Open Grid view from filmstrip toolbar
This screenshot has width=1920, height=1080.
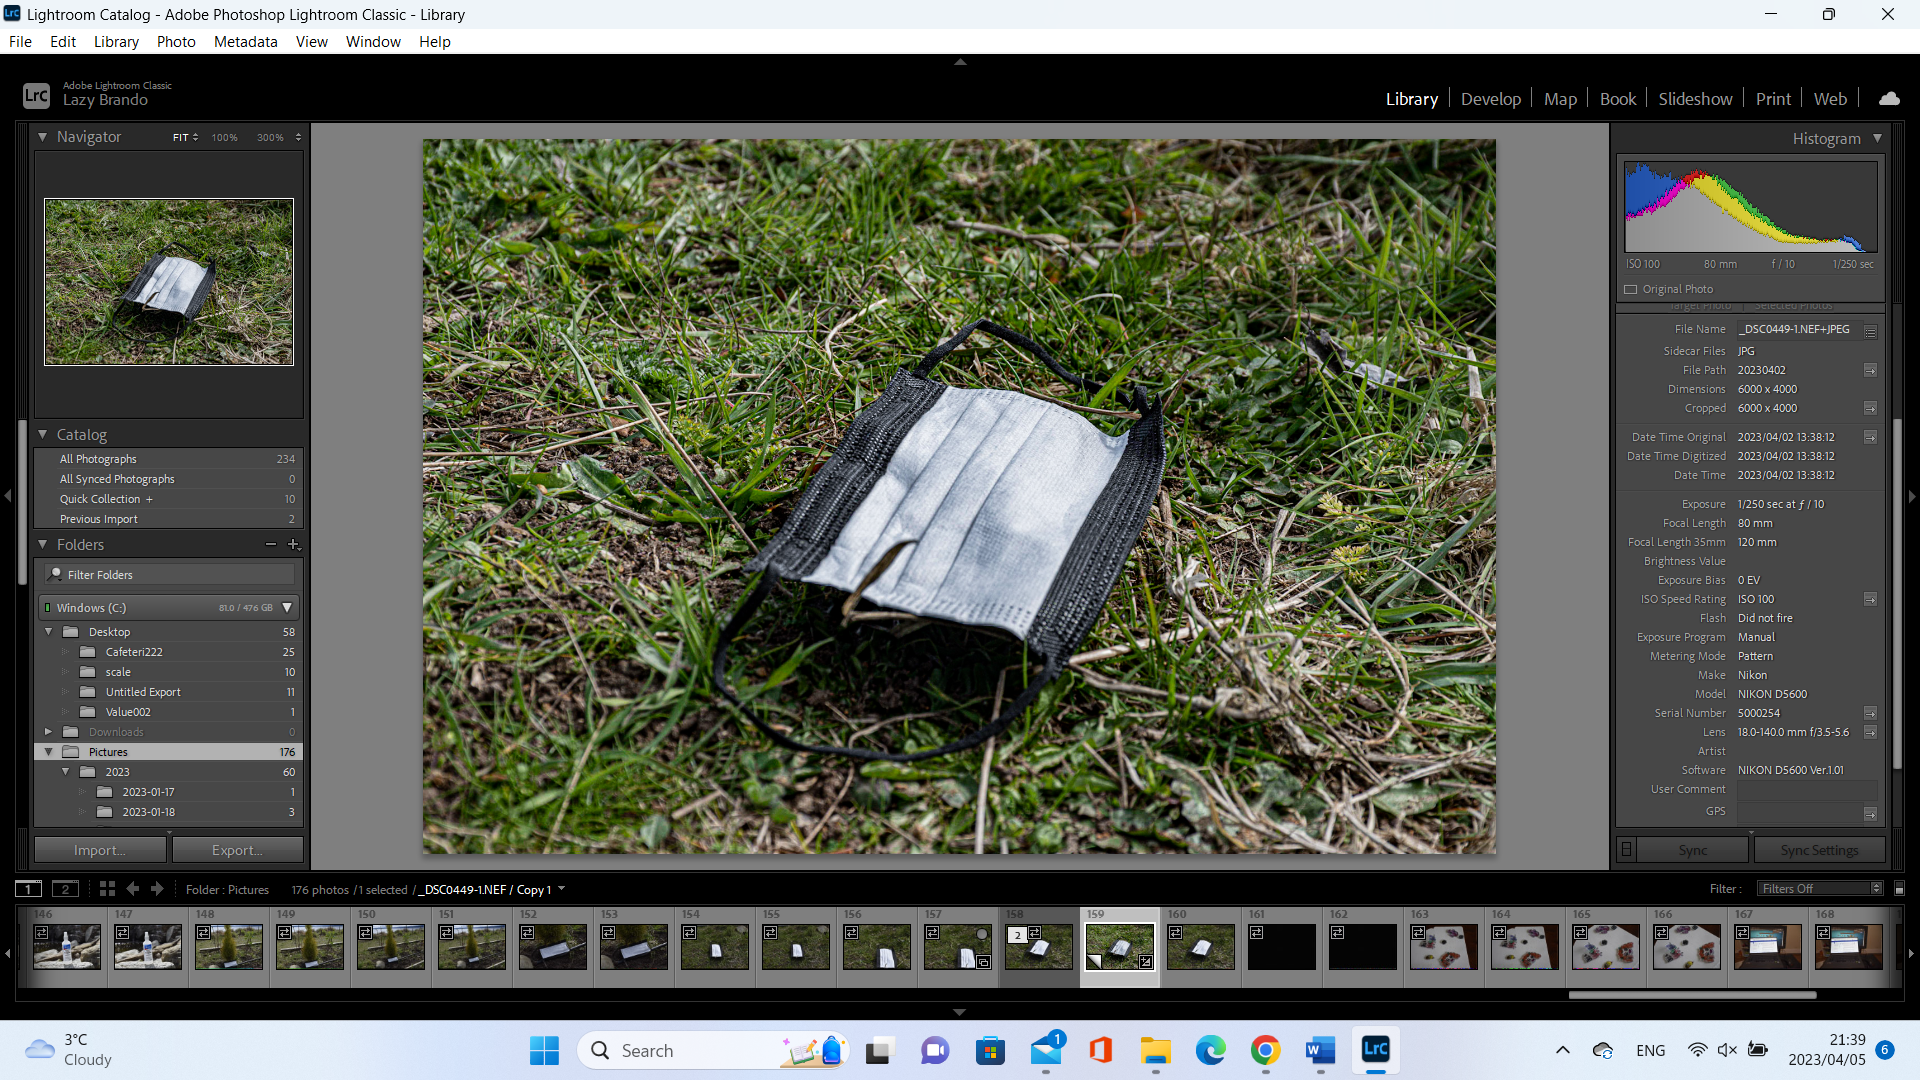tap(107, 889)
